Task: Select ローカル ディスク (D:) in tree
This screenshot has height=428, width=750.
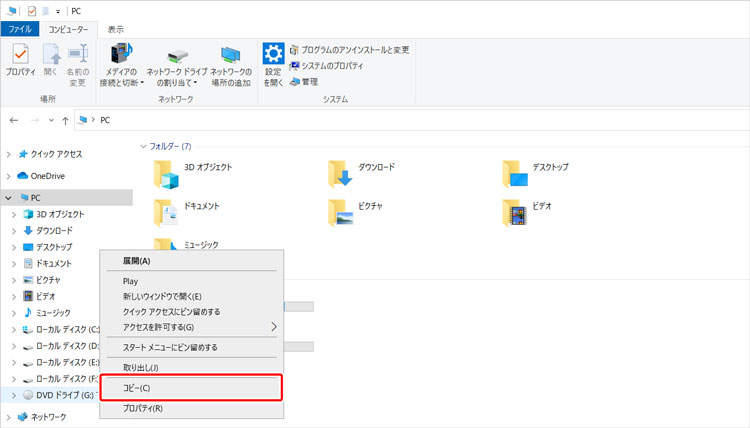Action: point(61,346)
